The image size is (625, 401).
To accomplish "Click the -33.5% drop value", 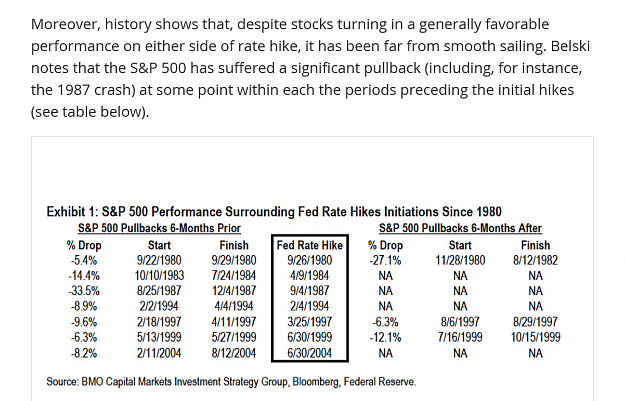I will click(84, 291).
